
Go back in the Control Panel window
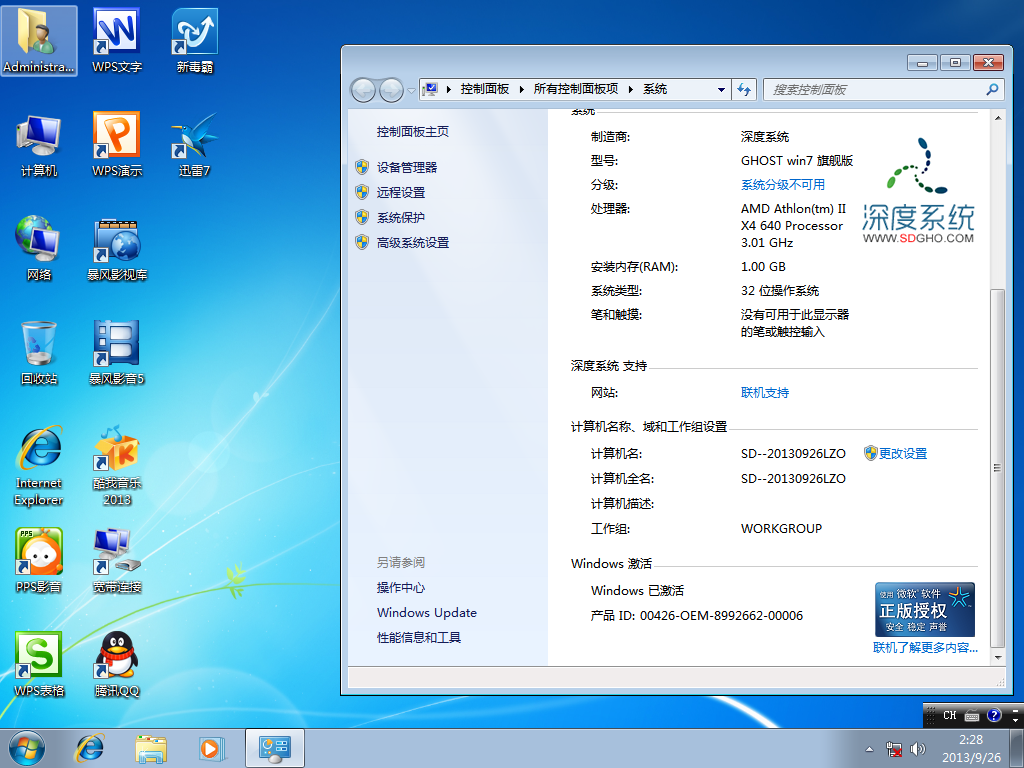(363, 90)
